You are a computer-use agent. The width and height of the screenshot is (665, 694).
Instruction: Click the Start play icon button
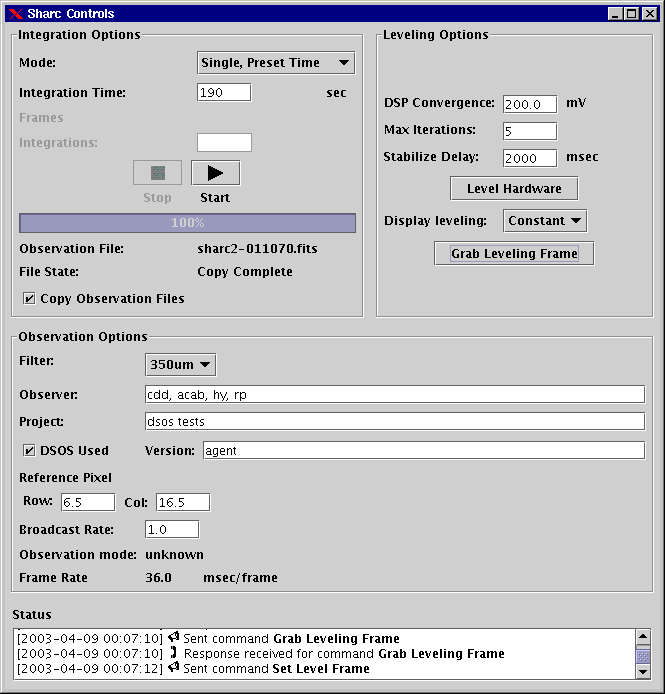pyautogui.click(x=216, y=173)
